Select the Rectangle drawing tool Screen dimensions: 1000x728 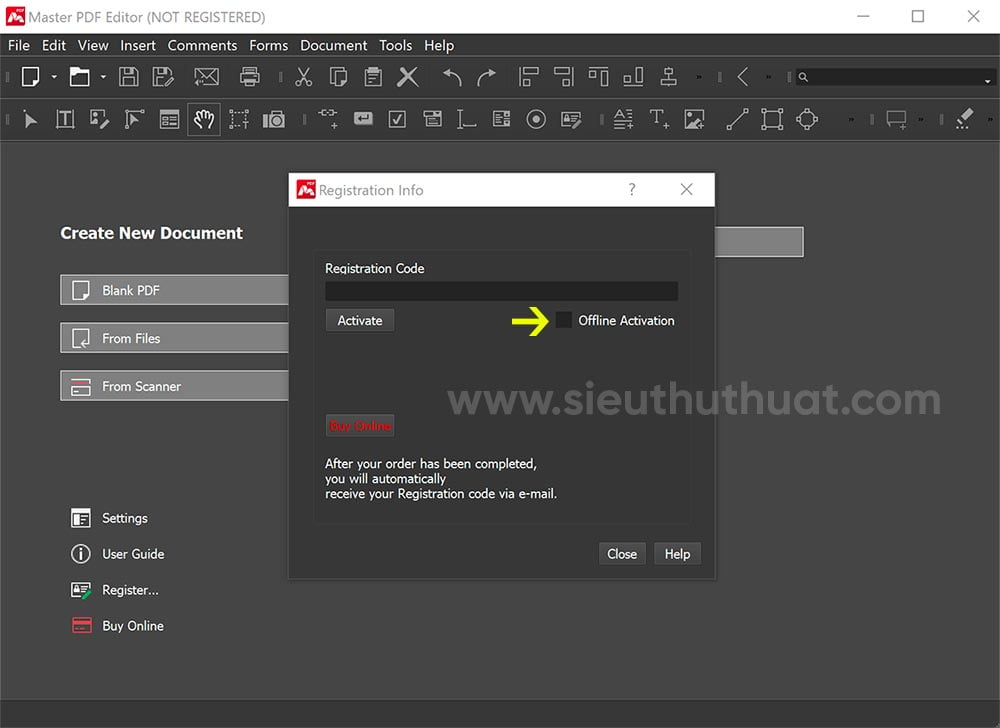[x=772, y=119]
